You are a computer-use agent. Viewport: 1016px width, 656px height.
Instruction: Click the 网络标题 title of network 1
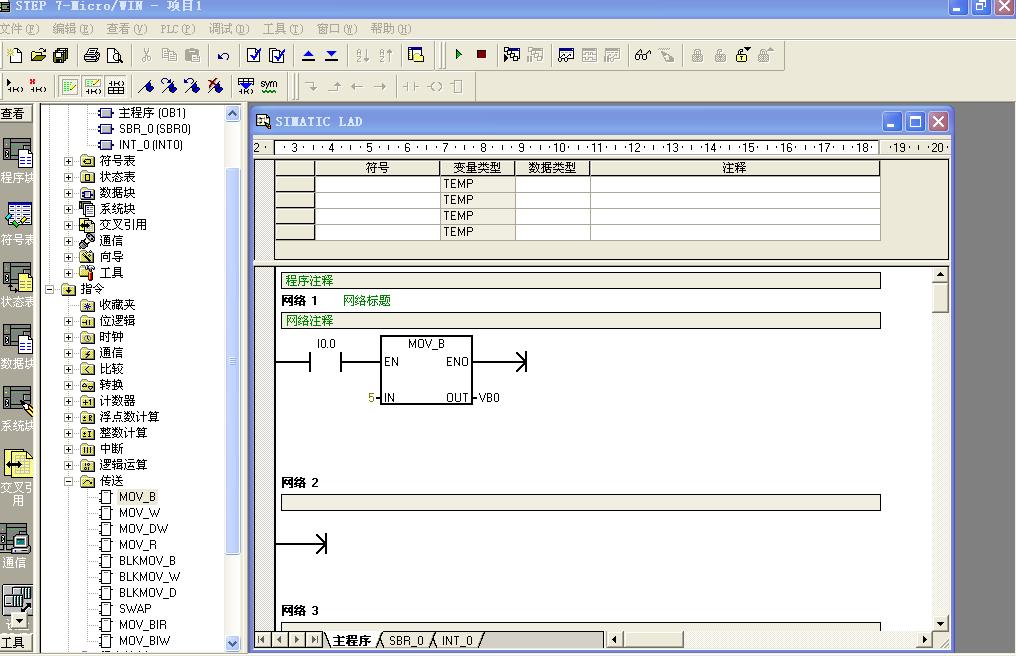pos(366,301)
